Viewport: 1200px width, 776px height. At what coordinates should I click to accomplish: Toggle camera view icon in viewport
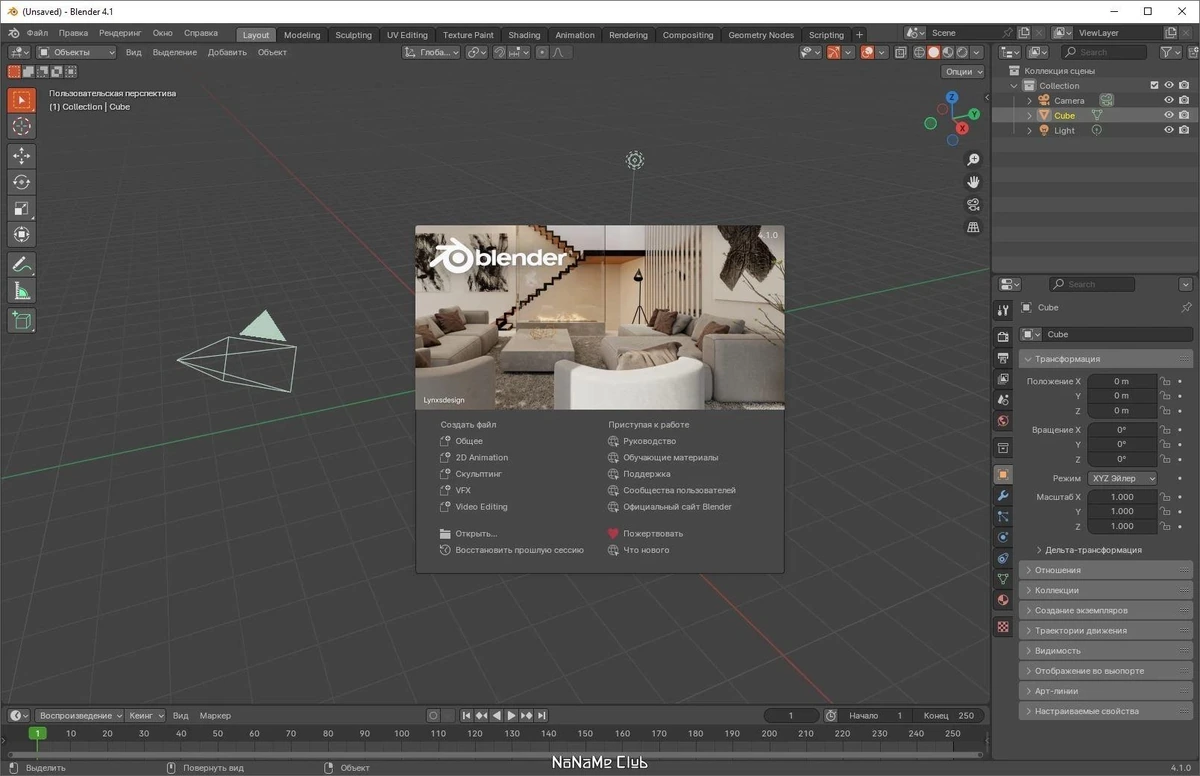click(x=973, y=205)
